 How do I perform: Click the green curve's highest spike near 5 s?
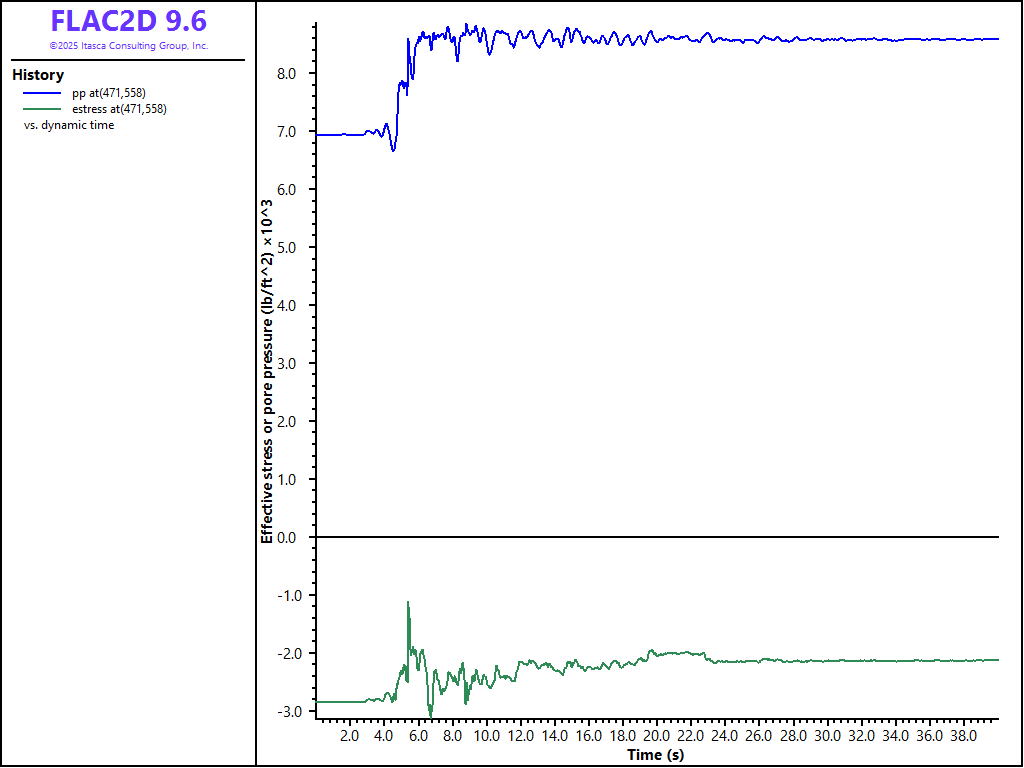tap(408, 603)
